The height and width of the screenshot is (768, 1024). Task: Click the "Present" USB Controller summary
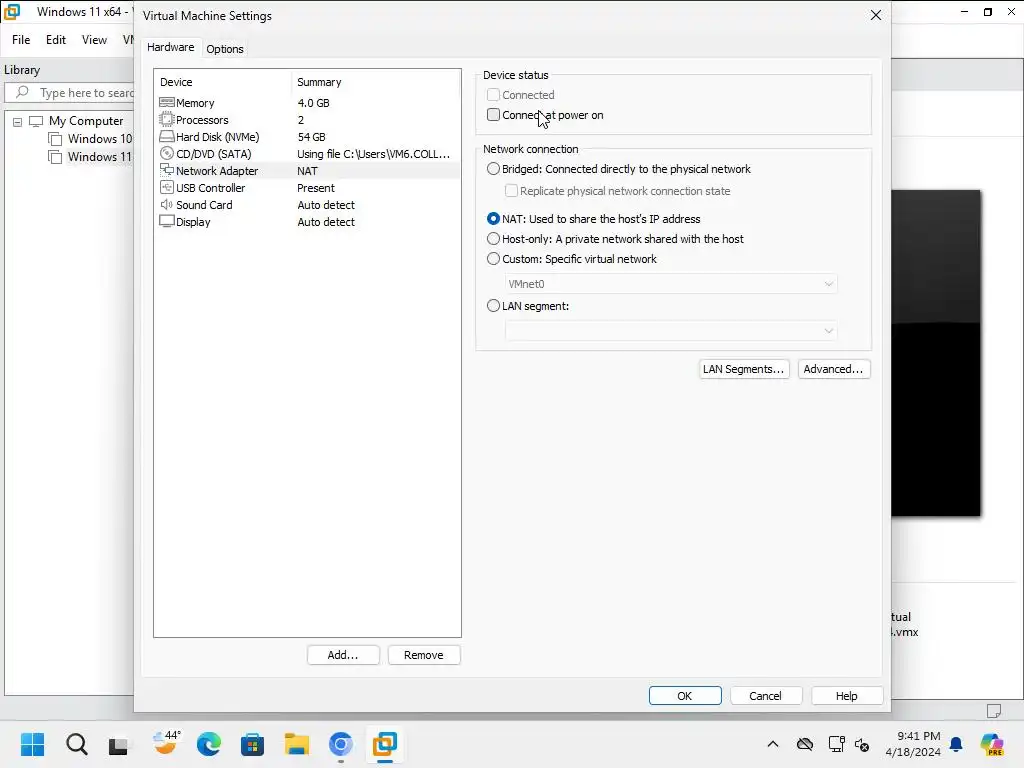(x=316, y=187)
